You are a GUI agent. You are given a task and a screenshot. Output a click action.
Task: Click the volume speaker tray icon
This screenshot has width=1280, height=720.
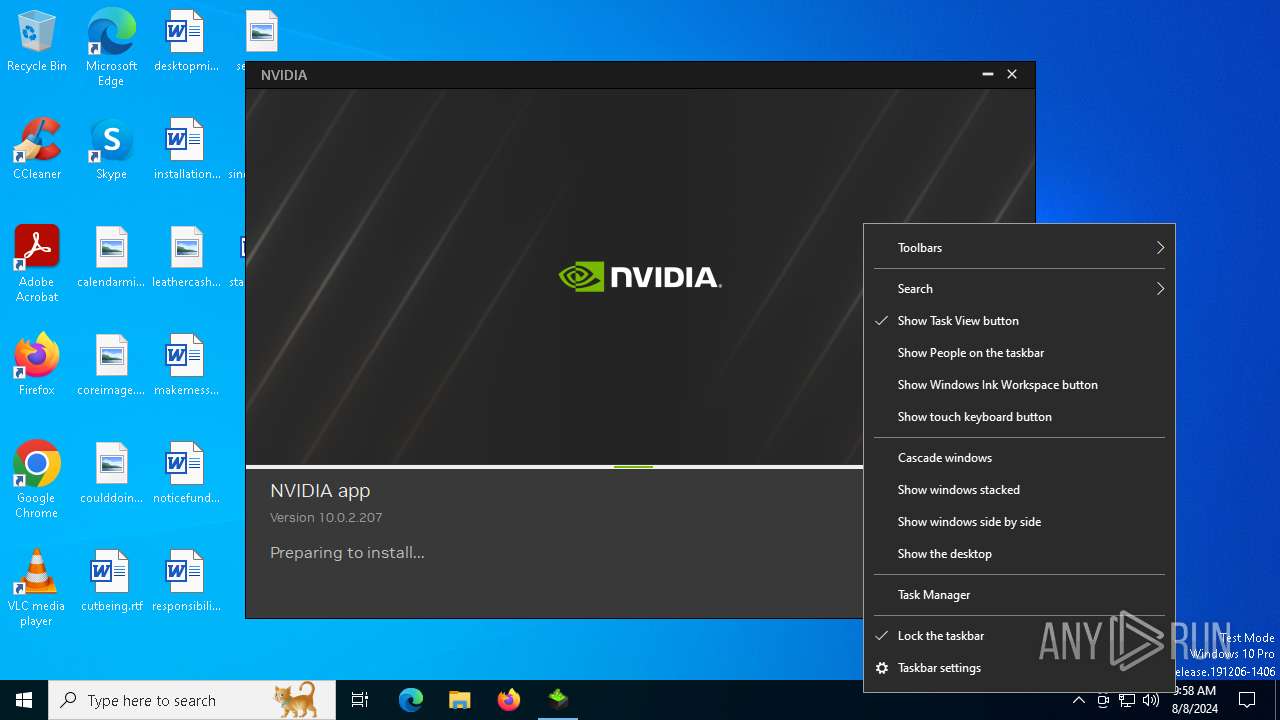pos(1151,700)
